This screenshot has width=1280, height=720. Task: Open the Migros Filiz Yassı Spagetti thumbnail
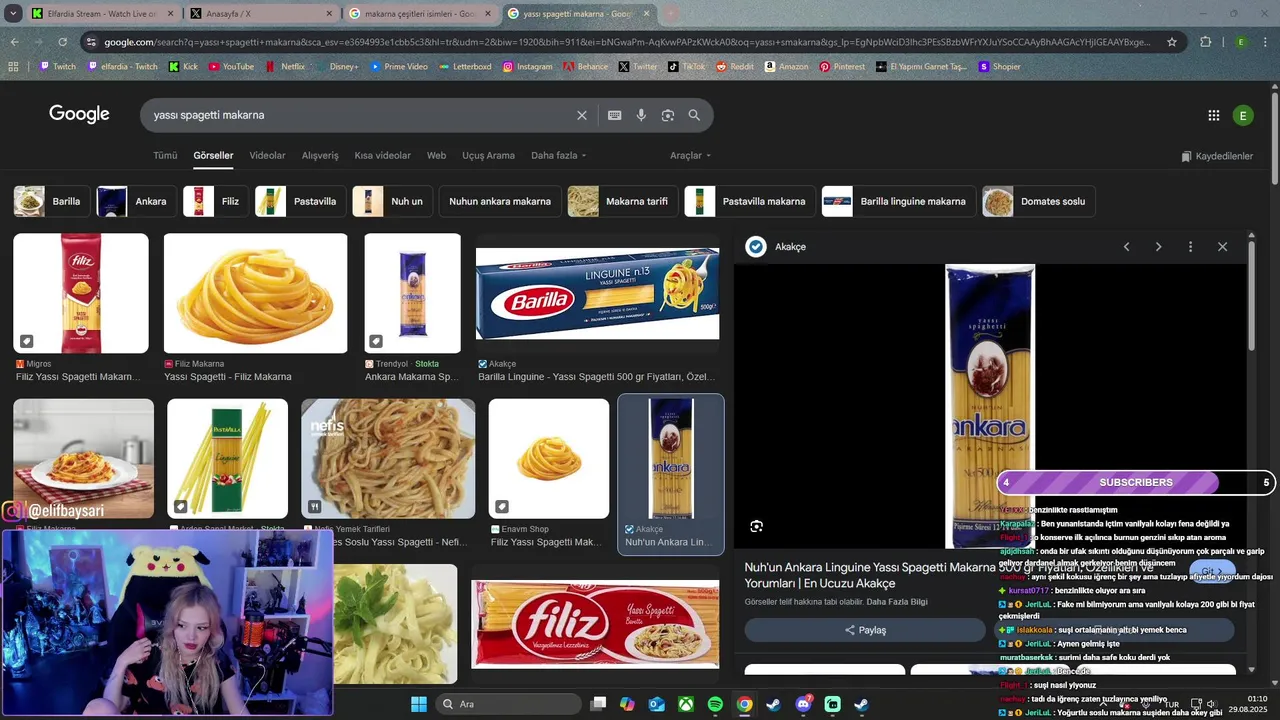[81, 293]
